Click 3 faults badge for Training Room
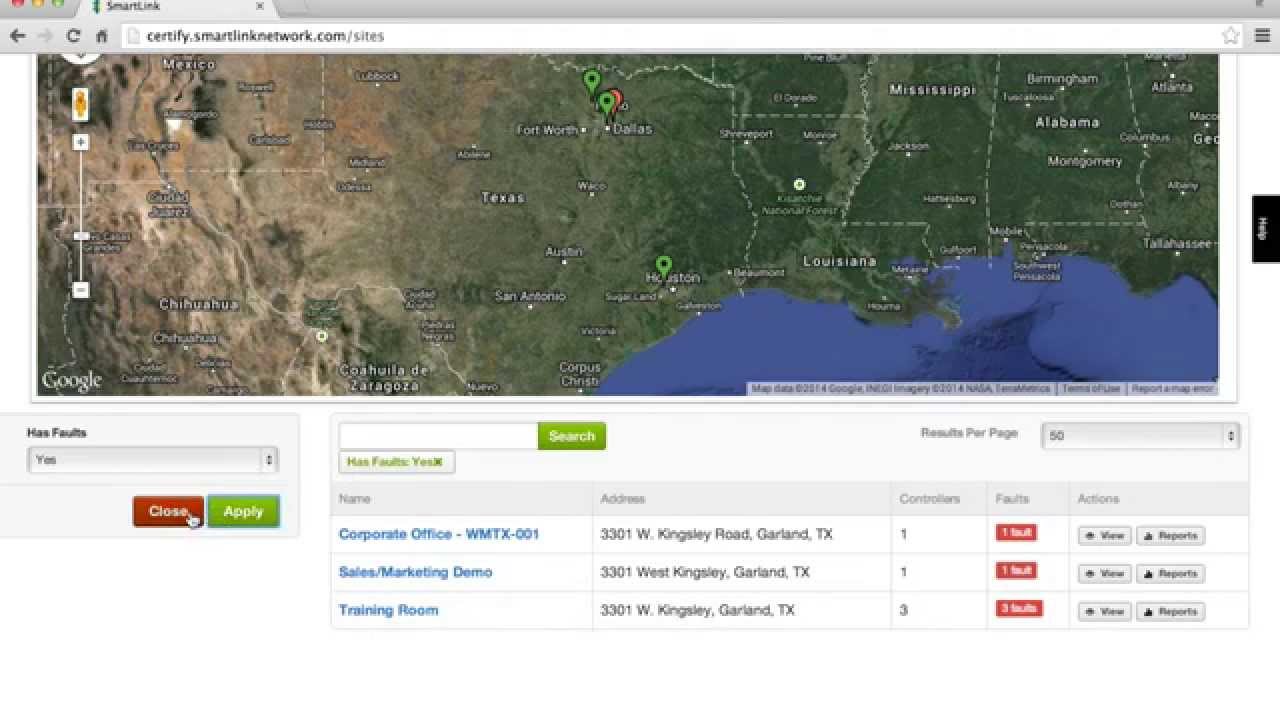 pyautogui.click(x=1019, y=609)
